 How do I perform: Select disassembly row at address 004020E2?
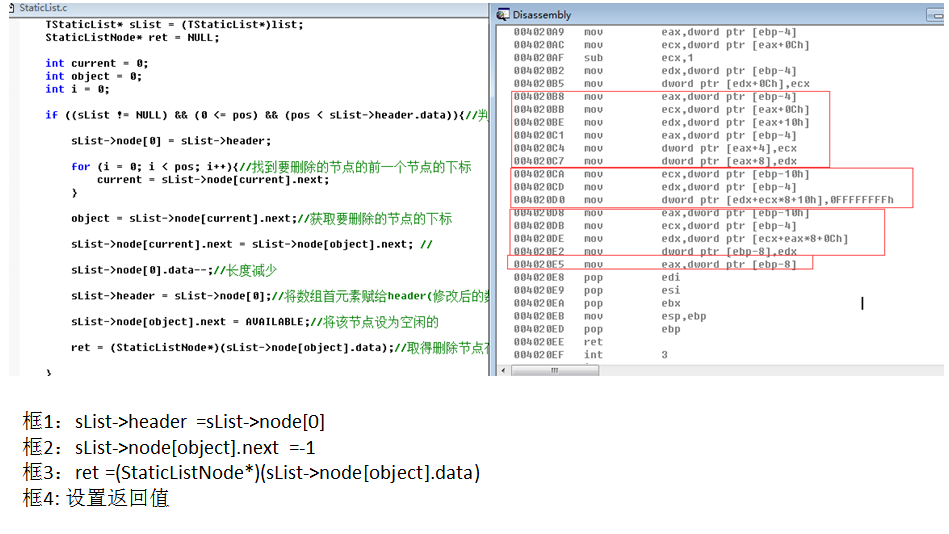[655, 252]
